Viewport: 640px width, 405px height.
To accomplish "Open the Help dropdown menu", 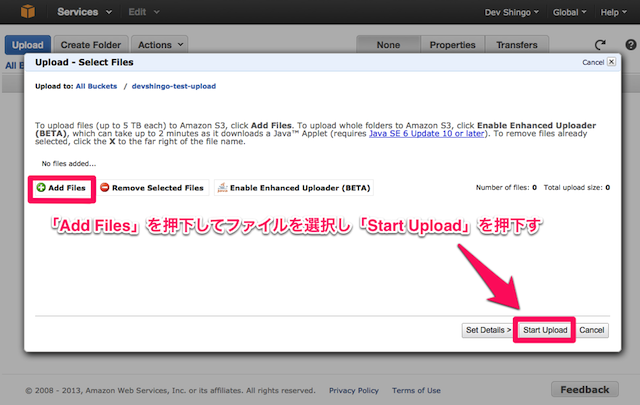I will (x=613, y=12).
